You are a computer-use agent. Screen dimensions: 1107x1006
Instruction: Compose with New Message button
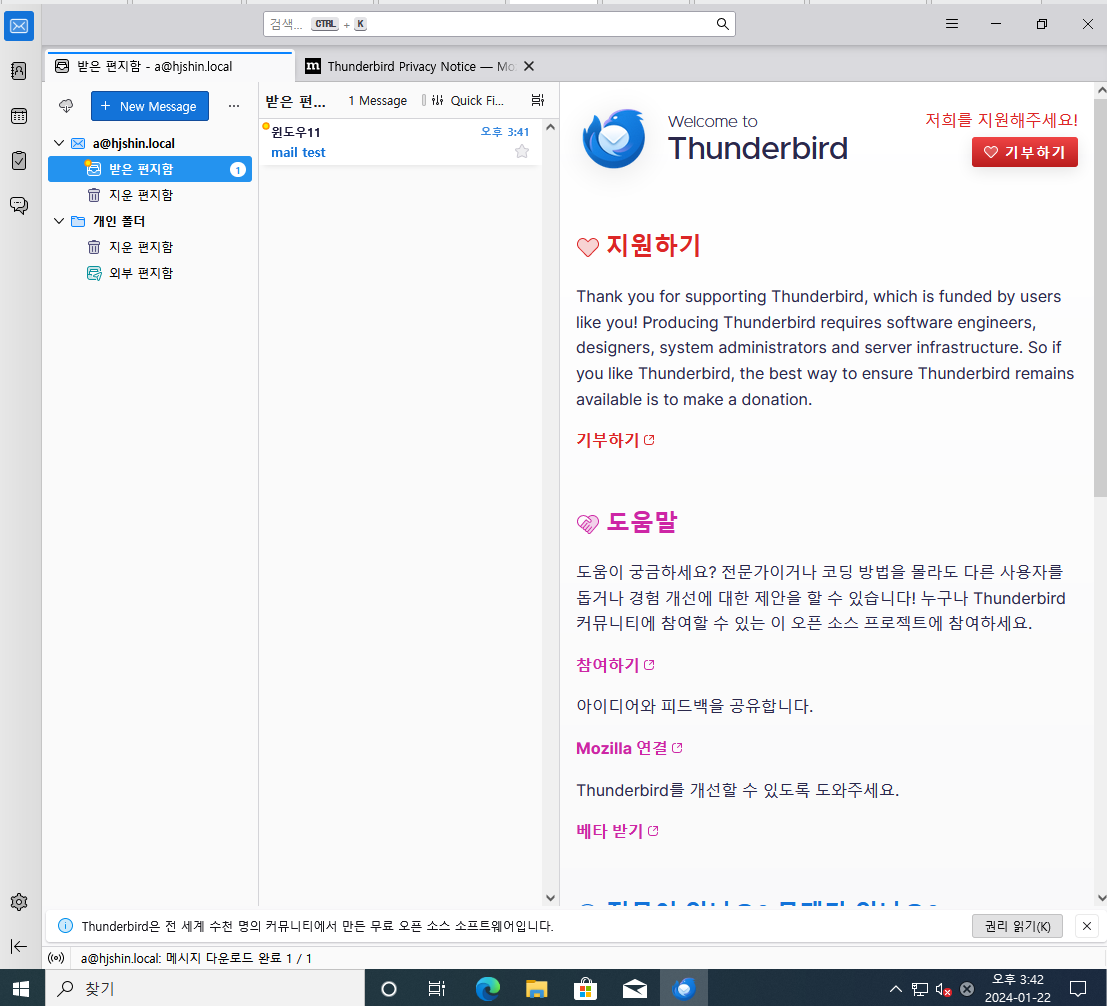click(150, 106)
